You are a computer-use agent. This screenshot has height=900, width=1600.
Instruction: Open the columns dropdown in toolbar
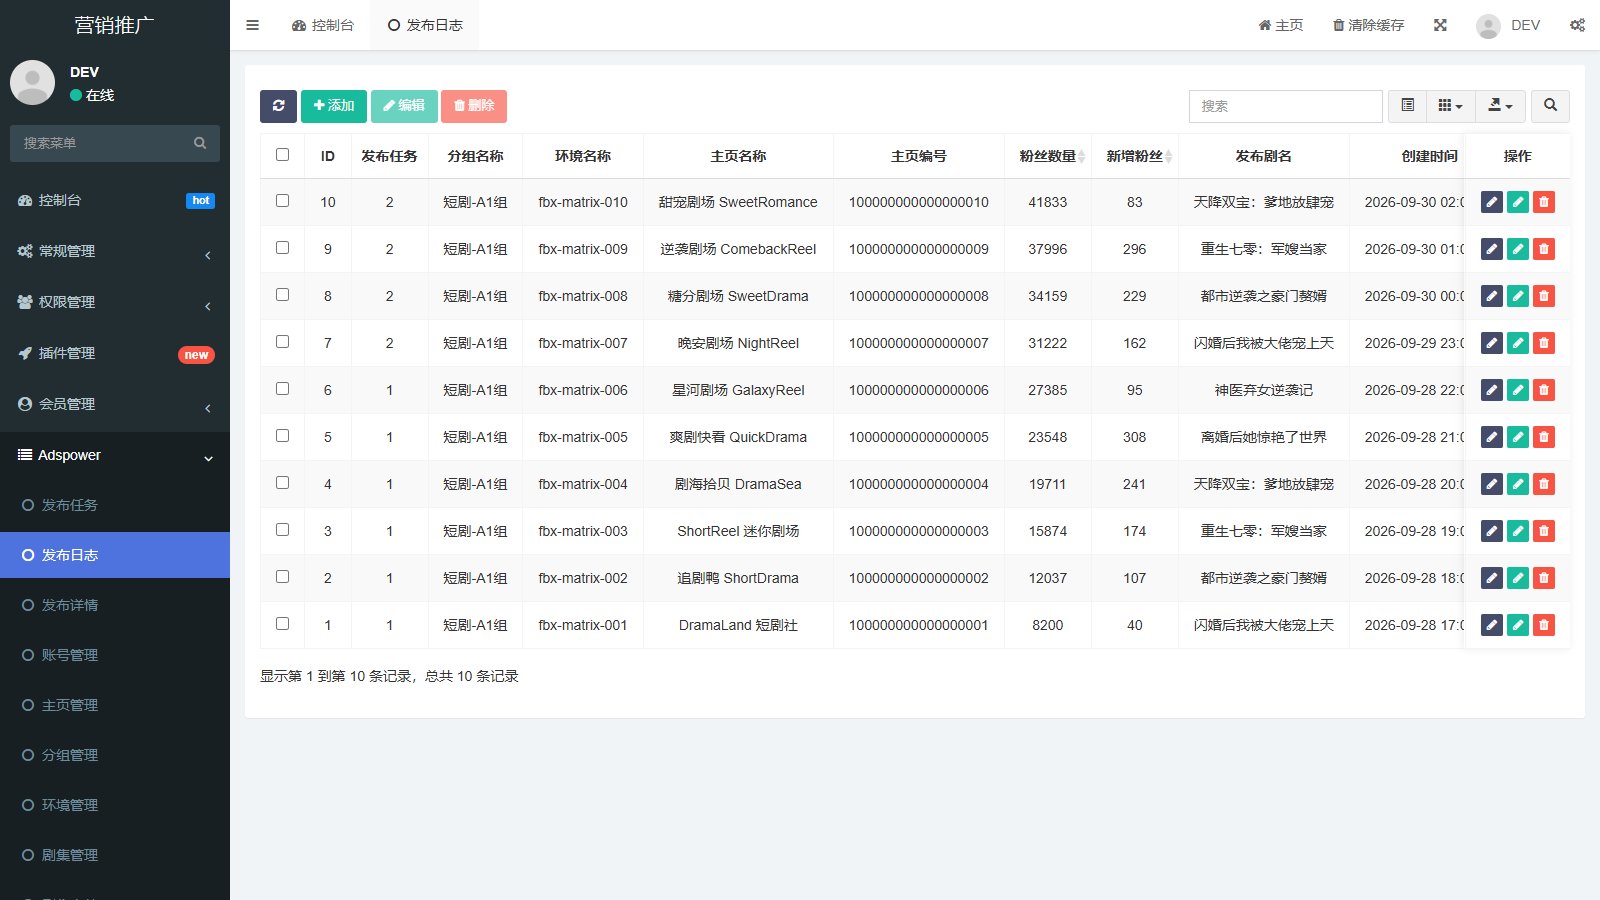pyautogui.click(x=1450, y=106)
